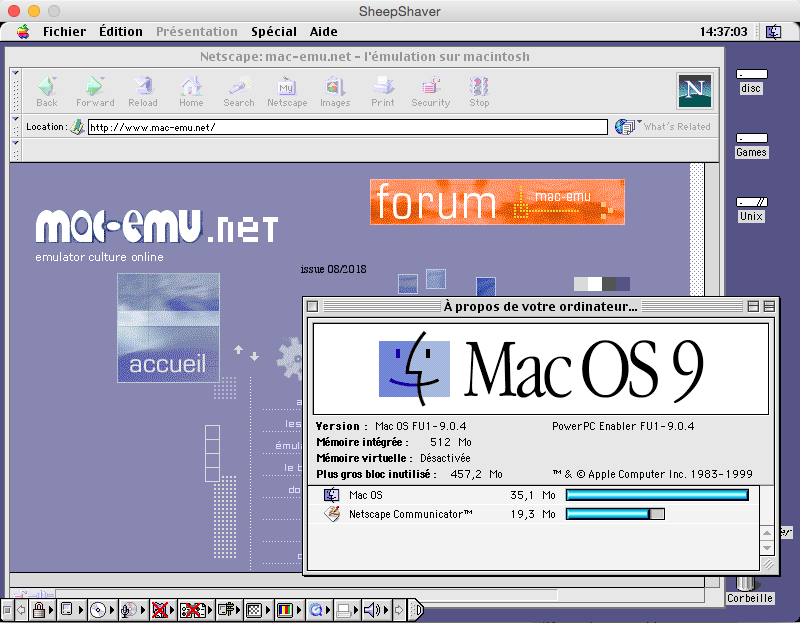Reload the current page in Netscape
Screen dimensions: 800x623
pos(143,92)
